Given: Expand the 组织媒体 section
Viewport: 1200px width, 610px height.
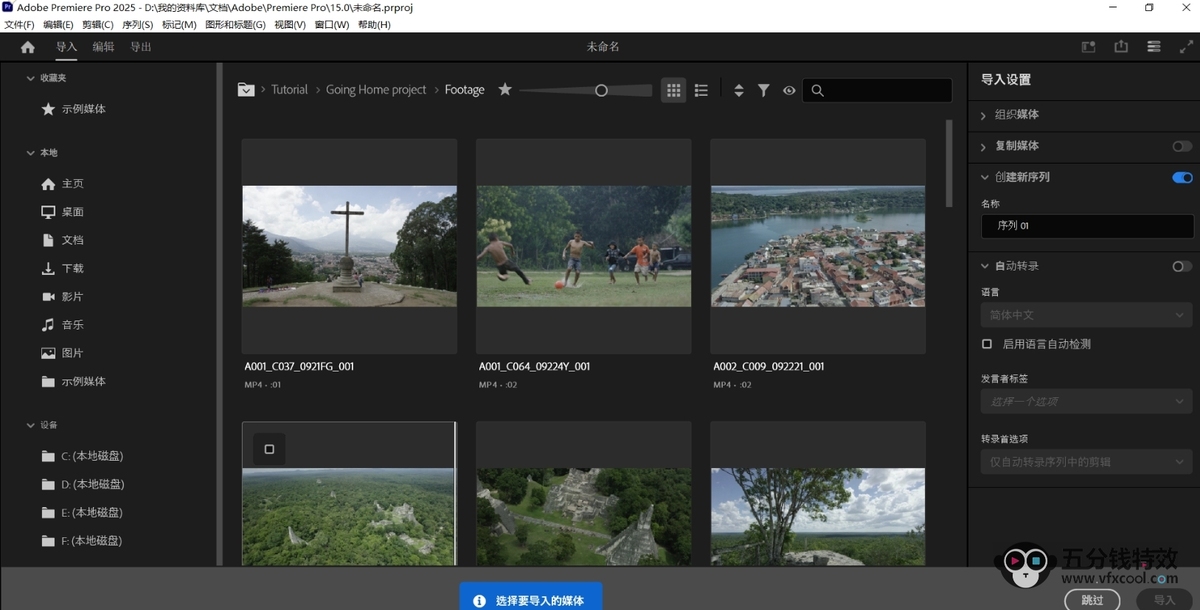Looking at the screenshot, I should [x=984, y=115].
